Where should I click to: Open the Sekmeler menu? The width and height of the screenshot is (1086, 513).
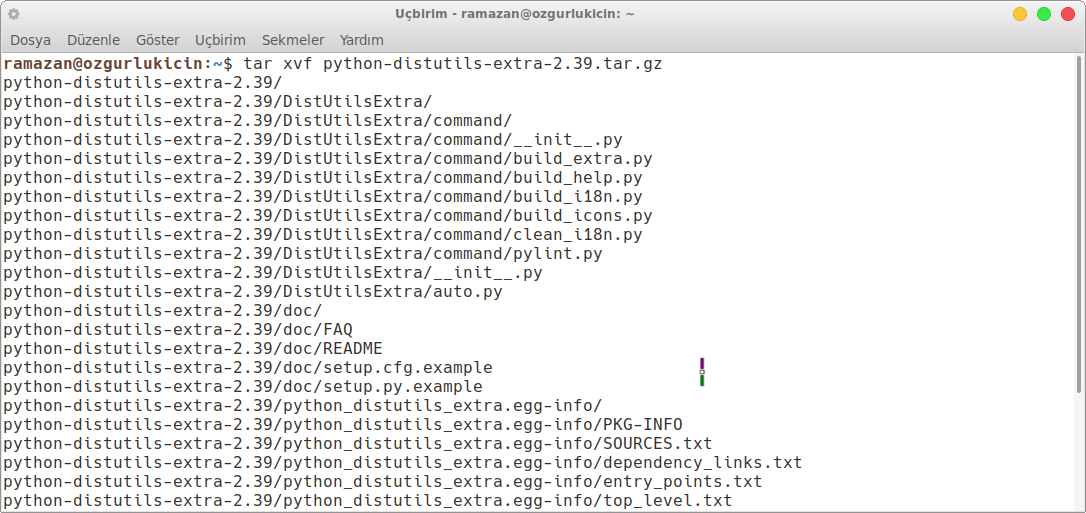(x=293, y=40)
